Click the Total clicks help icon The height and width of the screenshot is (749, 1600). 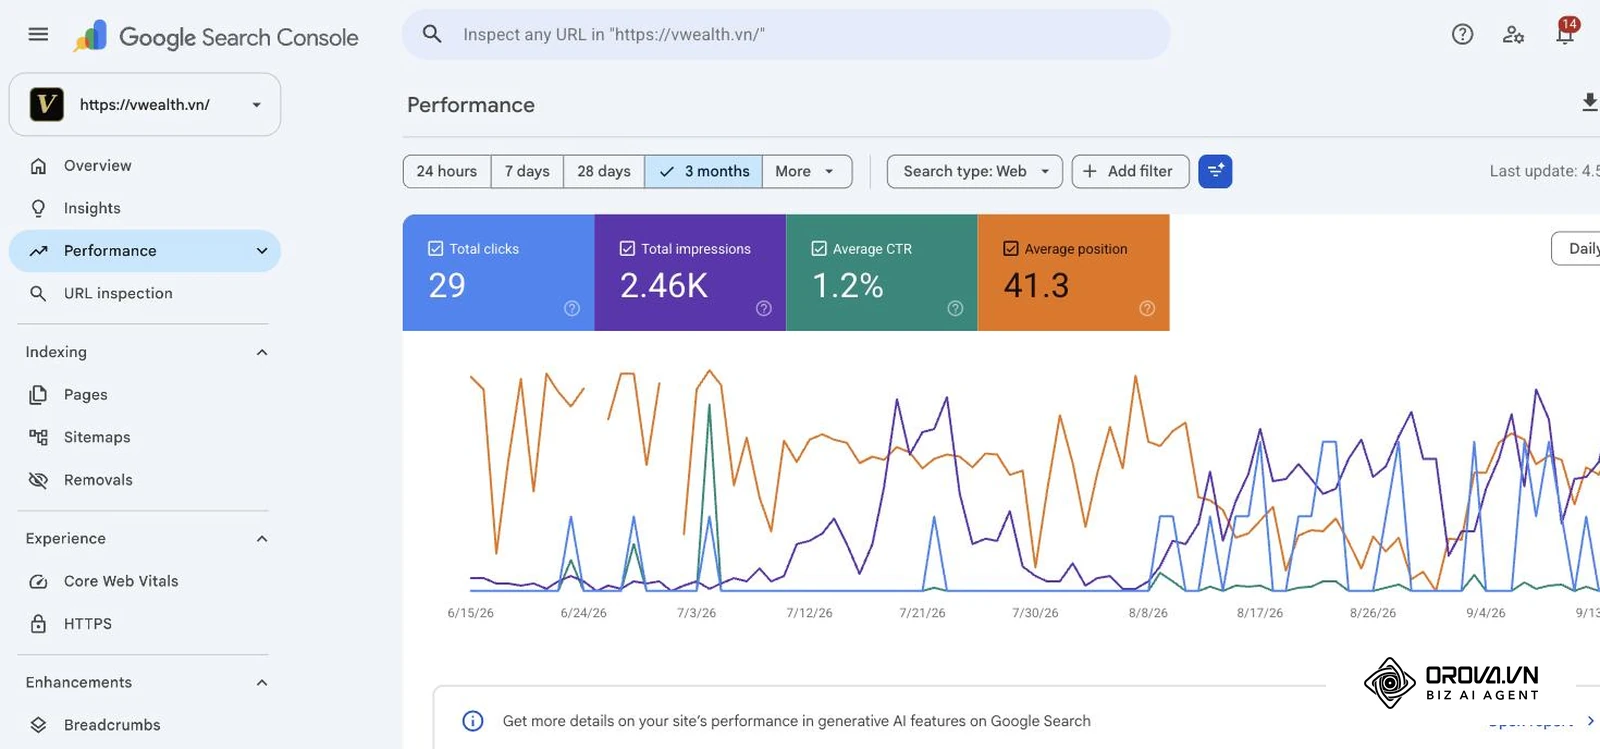click(x=572, y=308)
